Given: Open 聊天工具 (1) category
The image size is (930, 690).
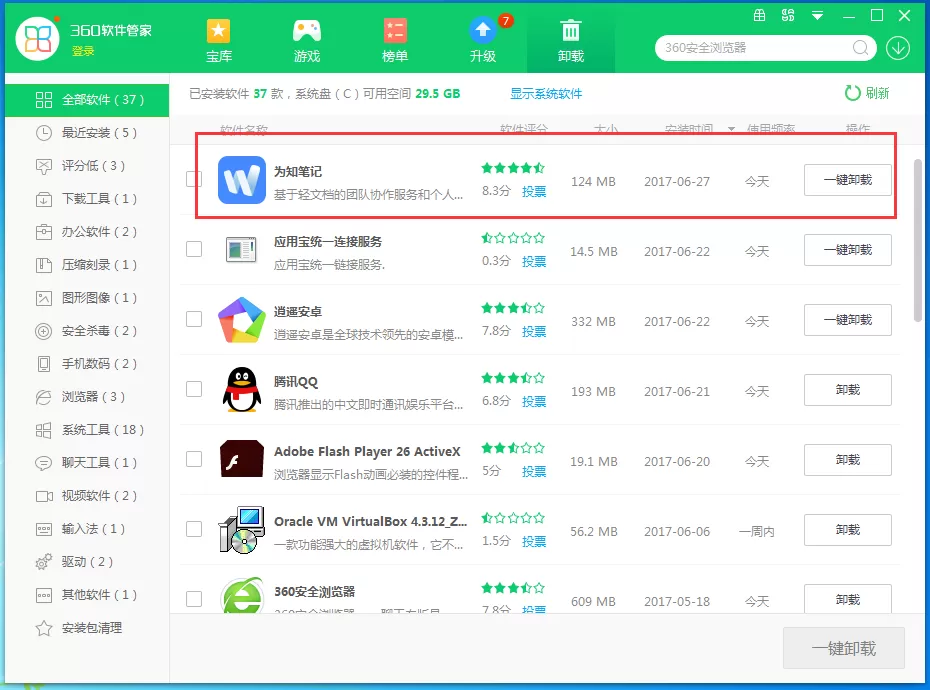Looking at the screenshot, I should 87,463.
